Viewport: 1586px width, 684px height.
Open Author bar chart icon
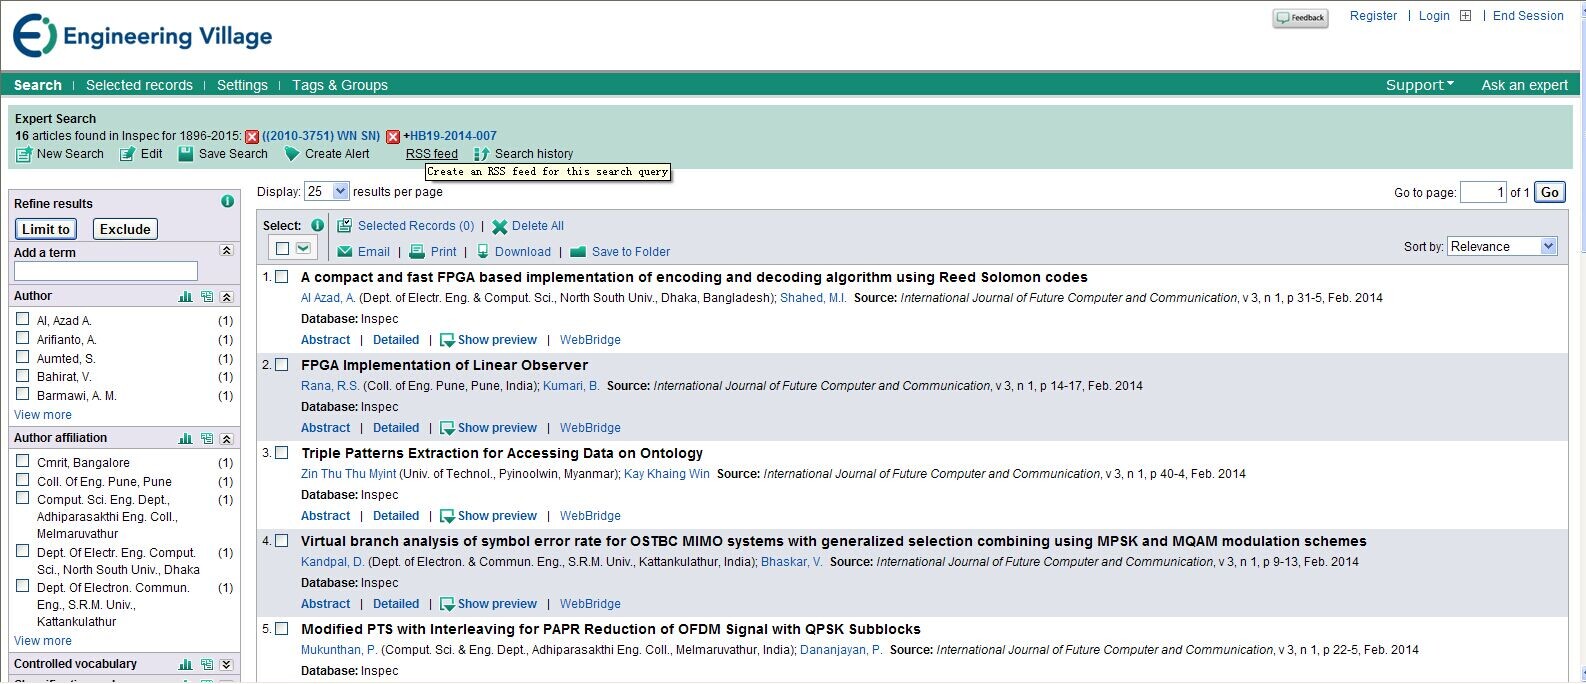pos(185,296)
